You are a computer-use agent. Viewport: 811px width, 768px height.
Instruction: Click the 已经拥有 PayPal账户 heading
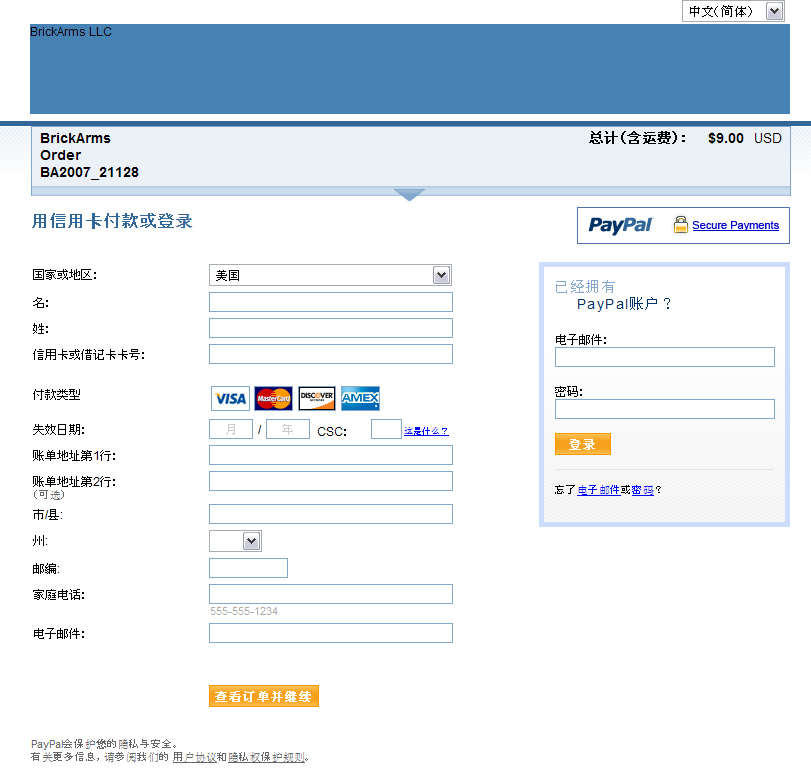[x=613, y=295]
